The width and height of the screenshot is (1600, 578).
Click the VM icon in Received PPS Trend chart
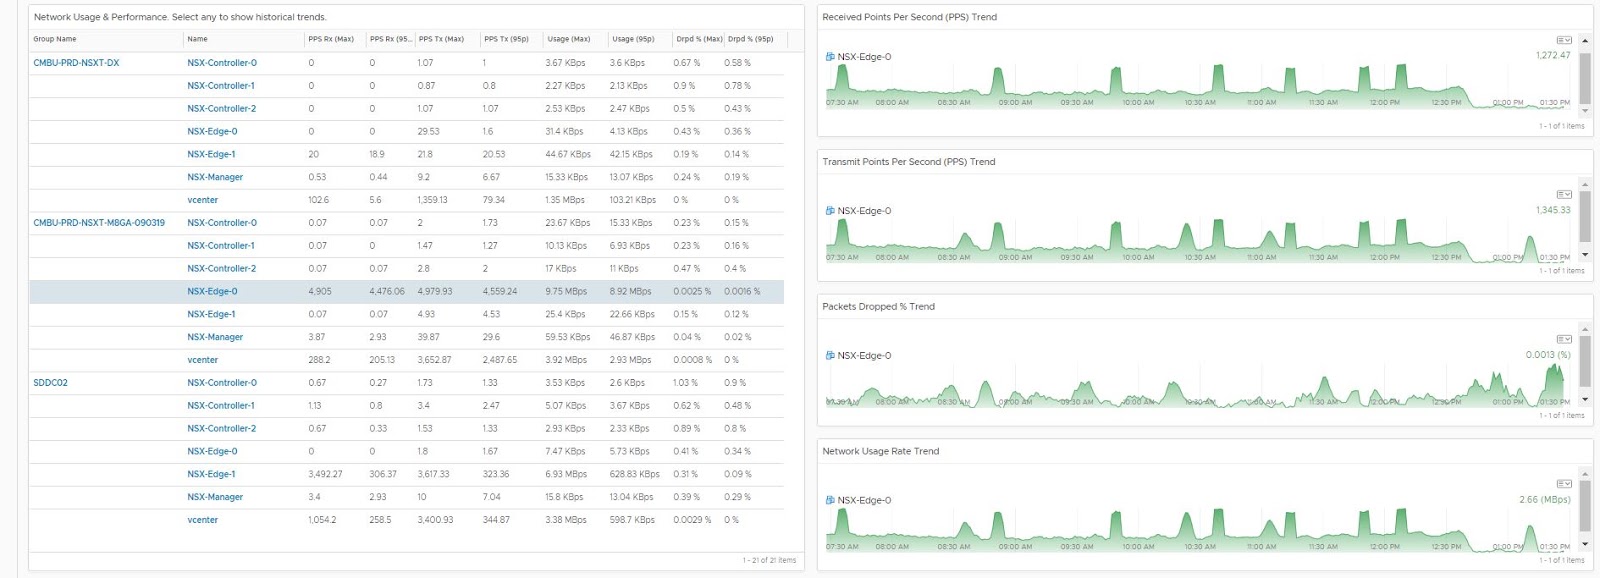(829, 57)
